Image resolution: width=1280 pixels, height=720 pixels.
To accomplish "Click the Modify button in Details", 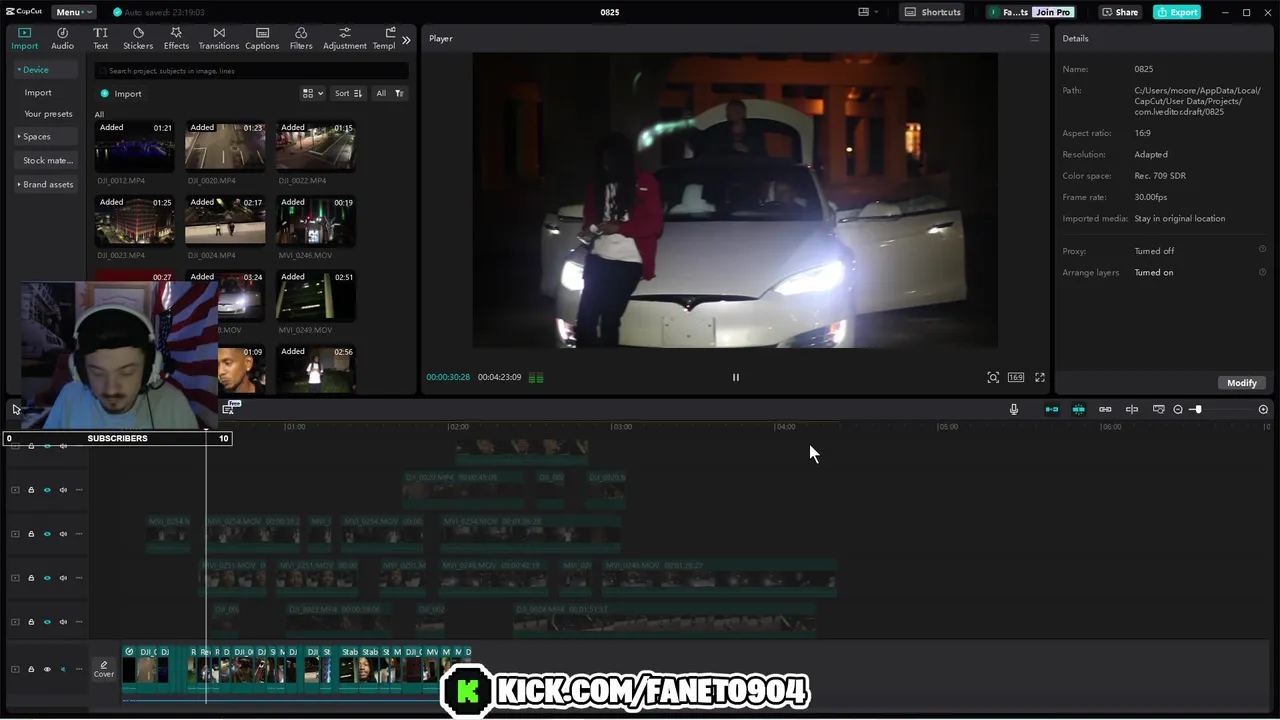I will coord(1241,383).
